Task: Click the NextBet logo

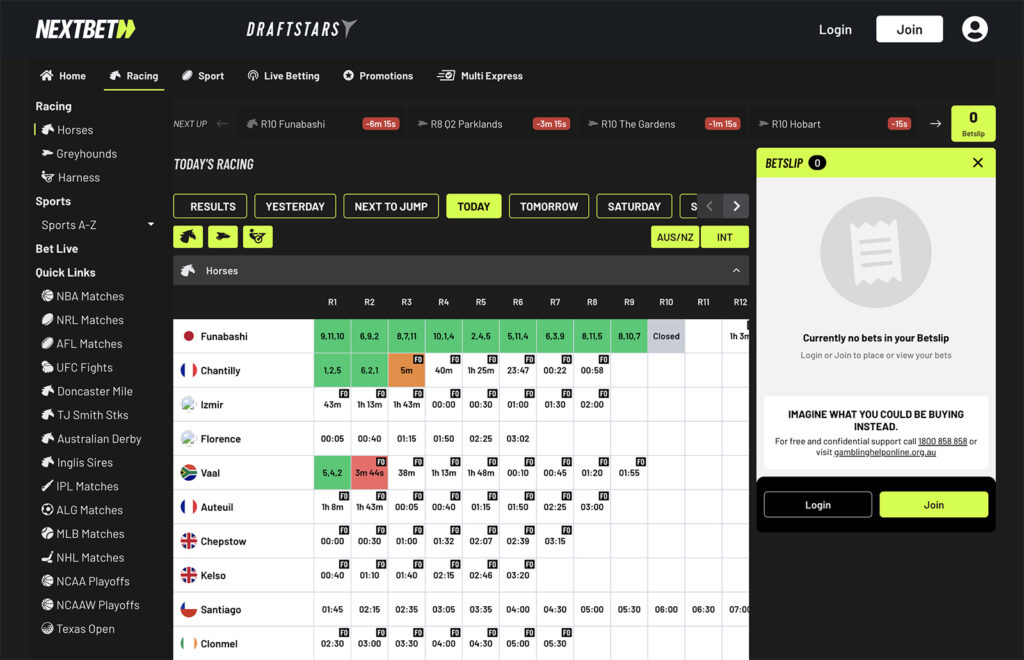Action: click(85, 30)
